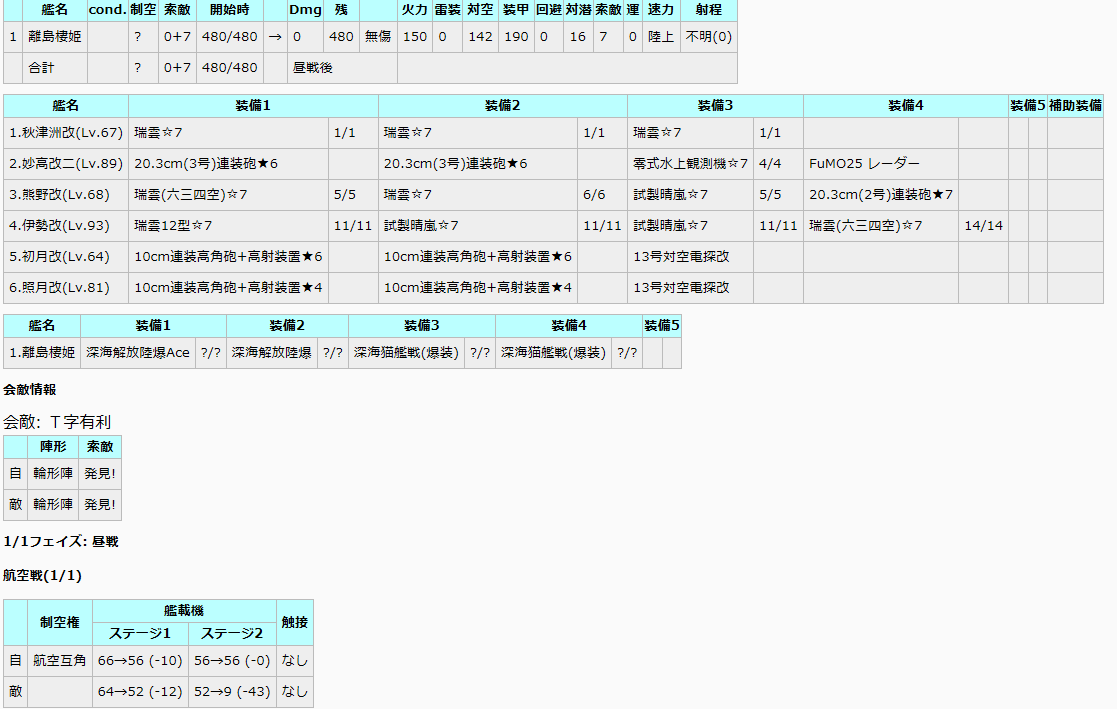Click the 触接 column header

pos(294,622)
